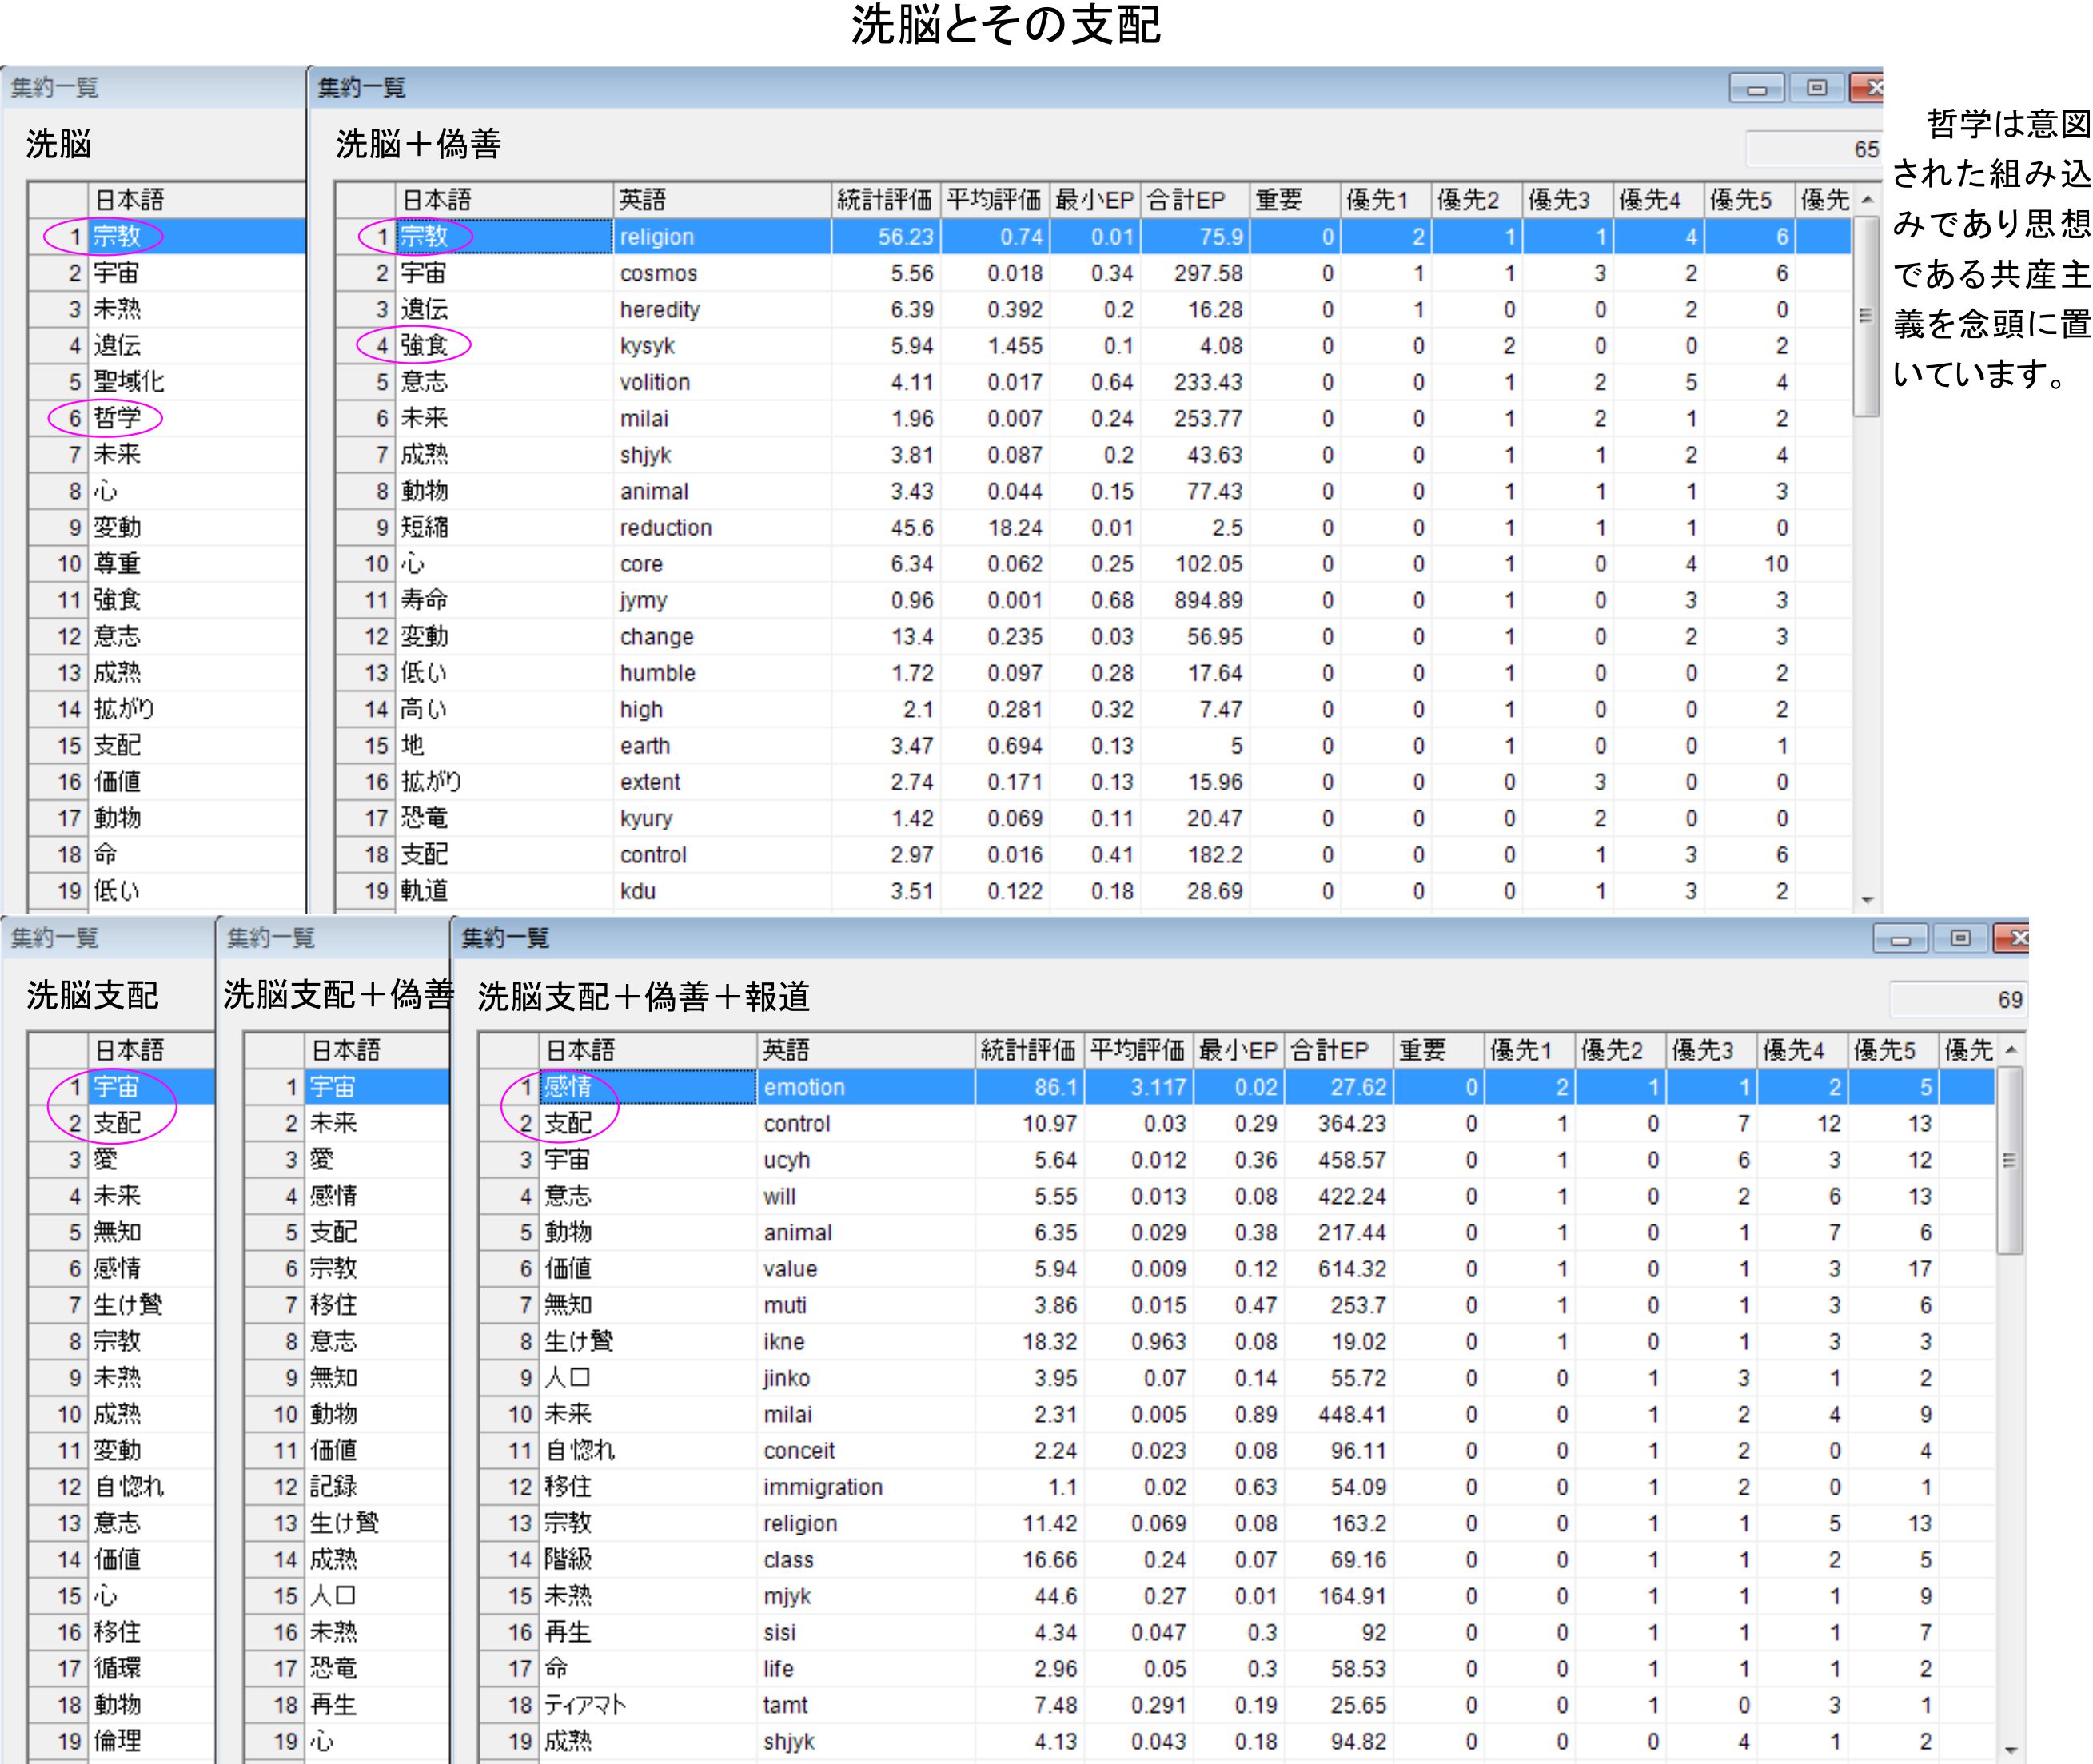
Task: Close the 洗脳支配+偽善+報道 window
Action: tap(2014, 939)
